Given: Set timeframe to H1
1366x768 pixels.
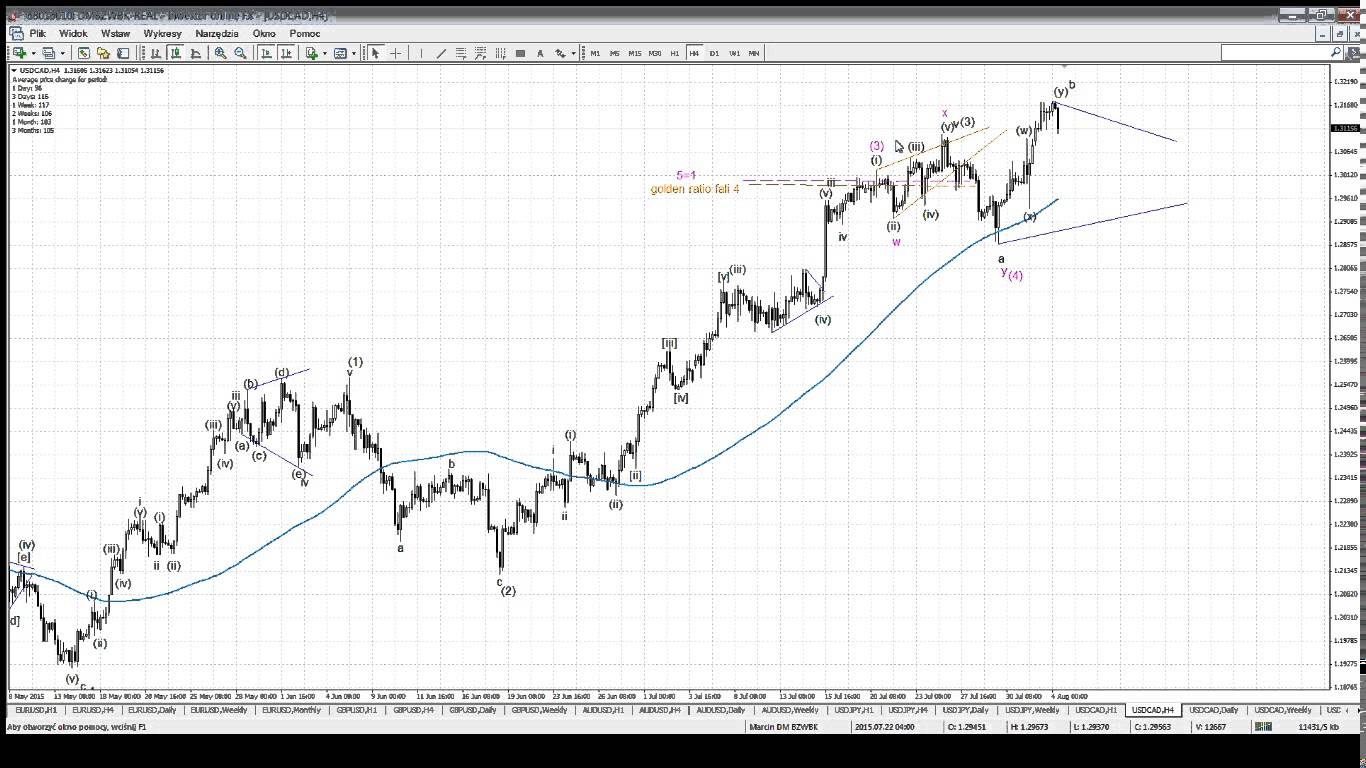Looking at the screenshot, I should [x=675, y=53].
